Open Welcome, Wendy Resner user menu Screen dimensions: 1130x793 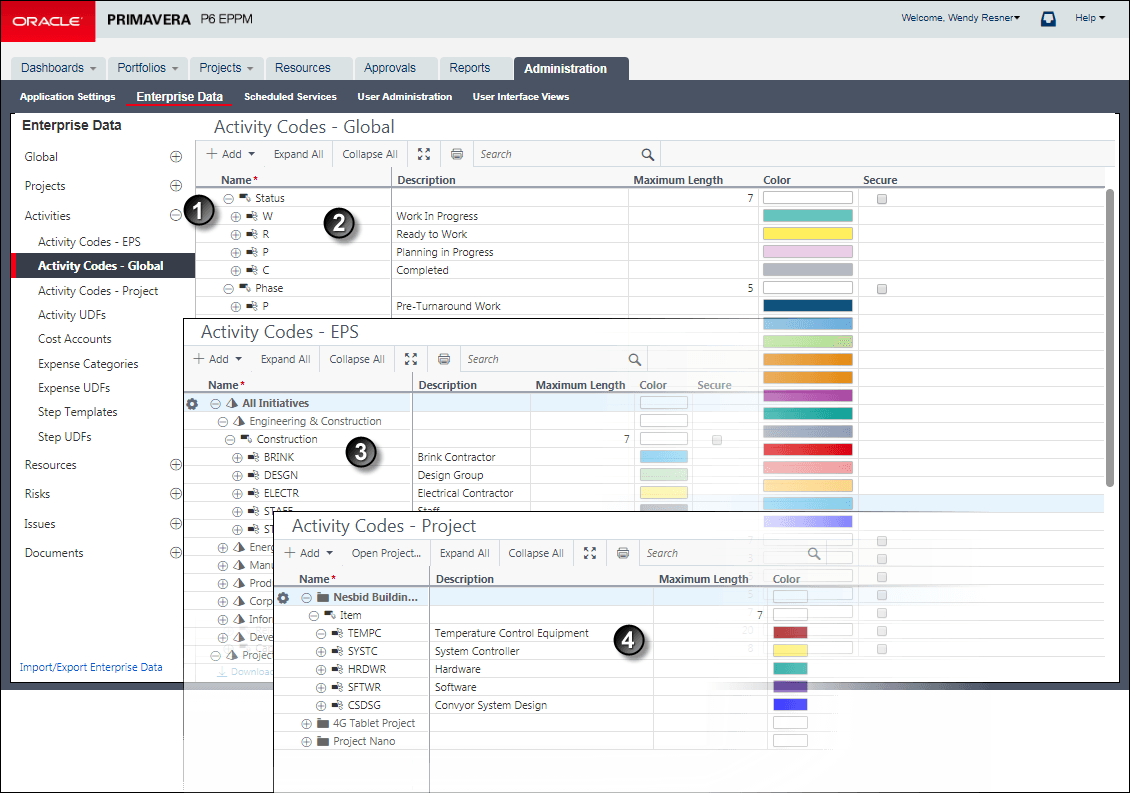[x=961, y=17]
